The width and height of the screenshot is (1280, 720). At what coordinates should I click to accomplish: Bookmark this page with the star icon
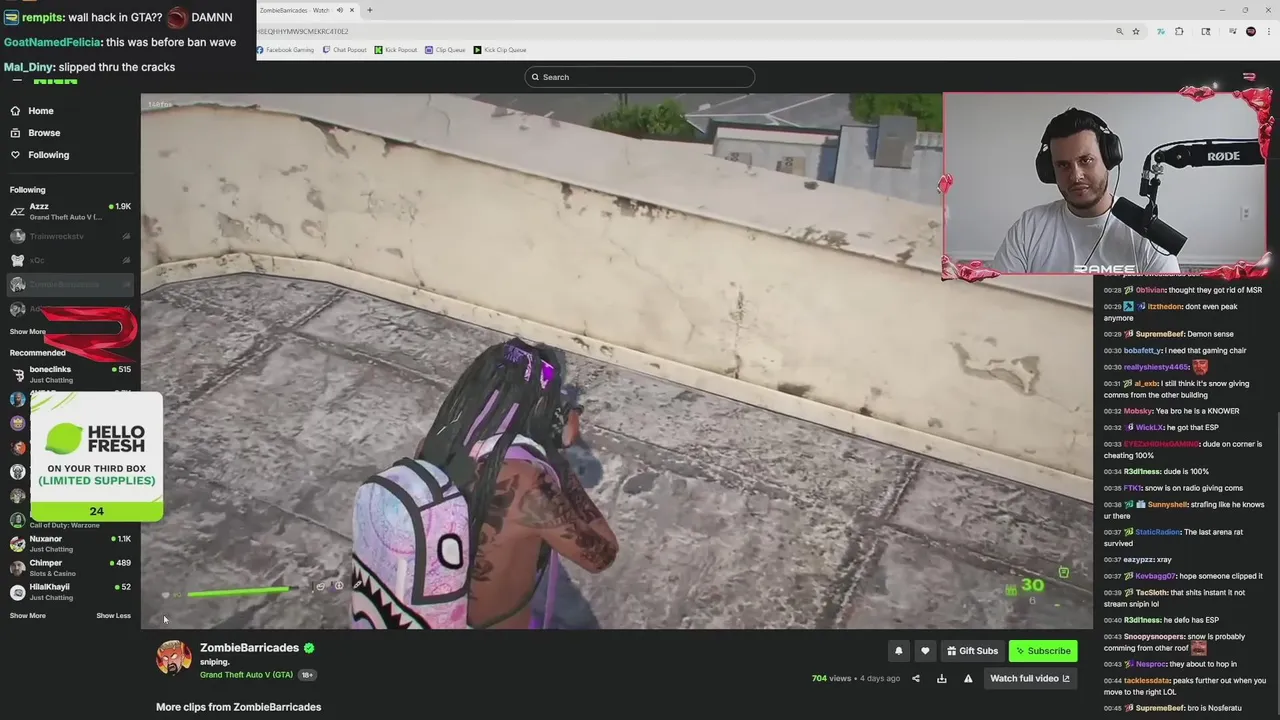click(x=1136, y=31)
